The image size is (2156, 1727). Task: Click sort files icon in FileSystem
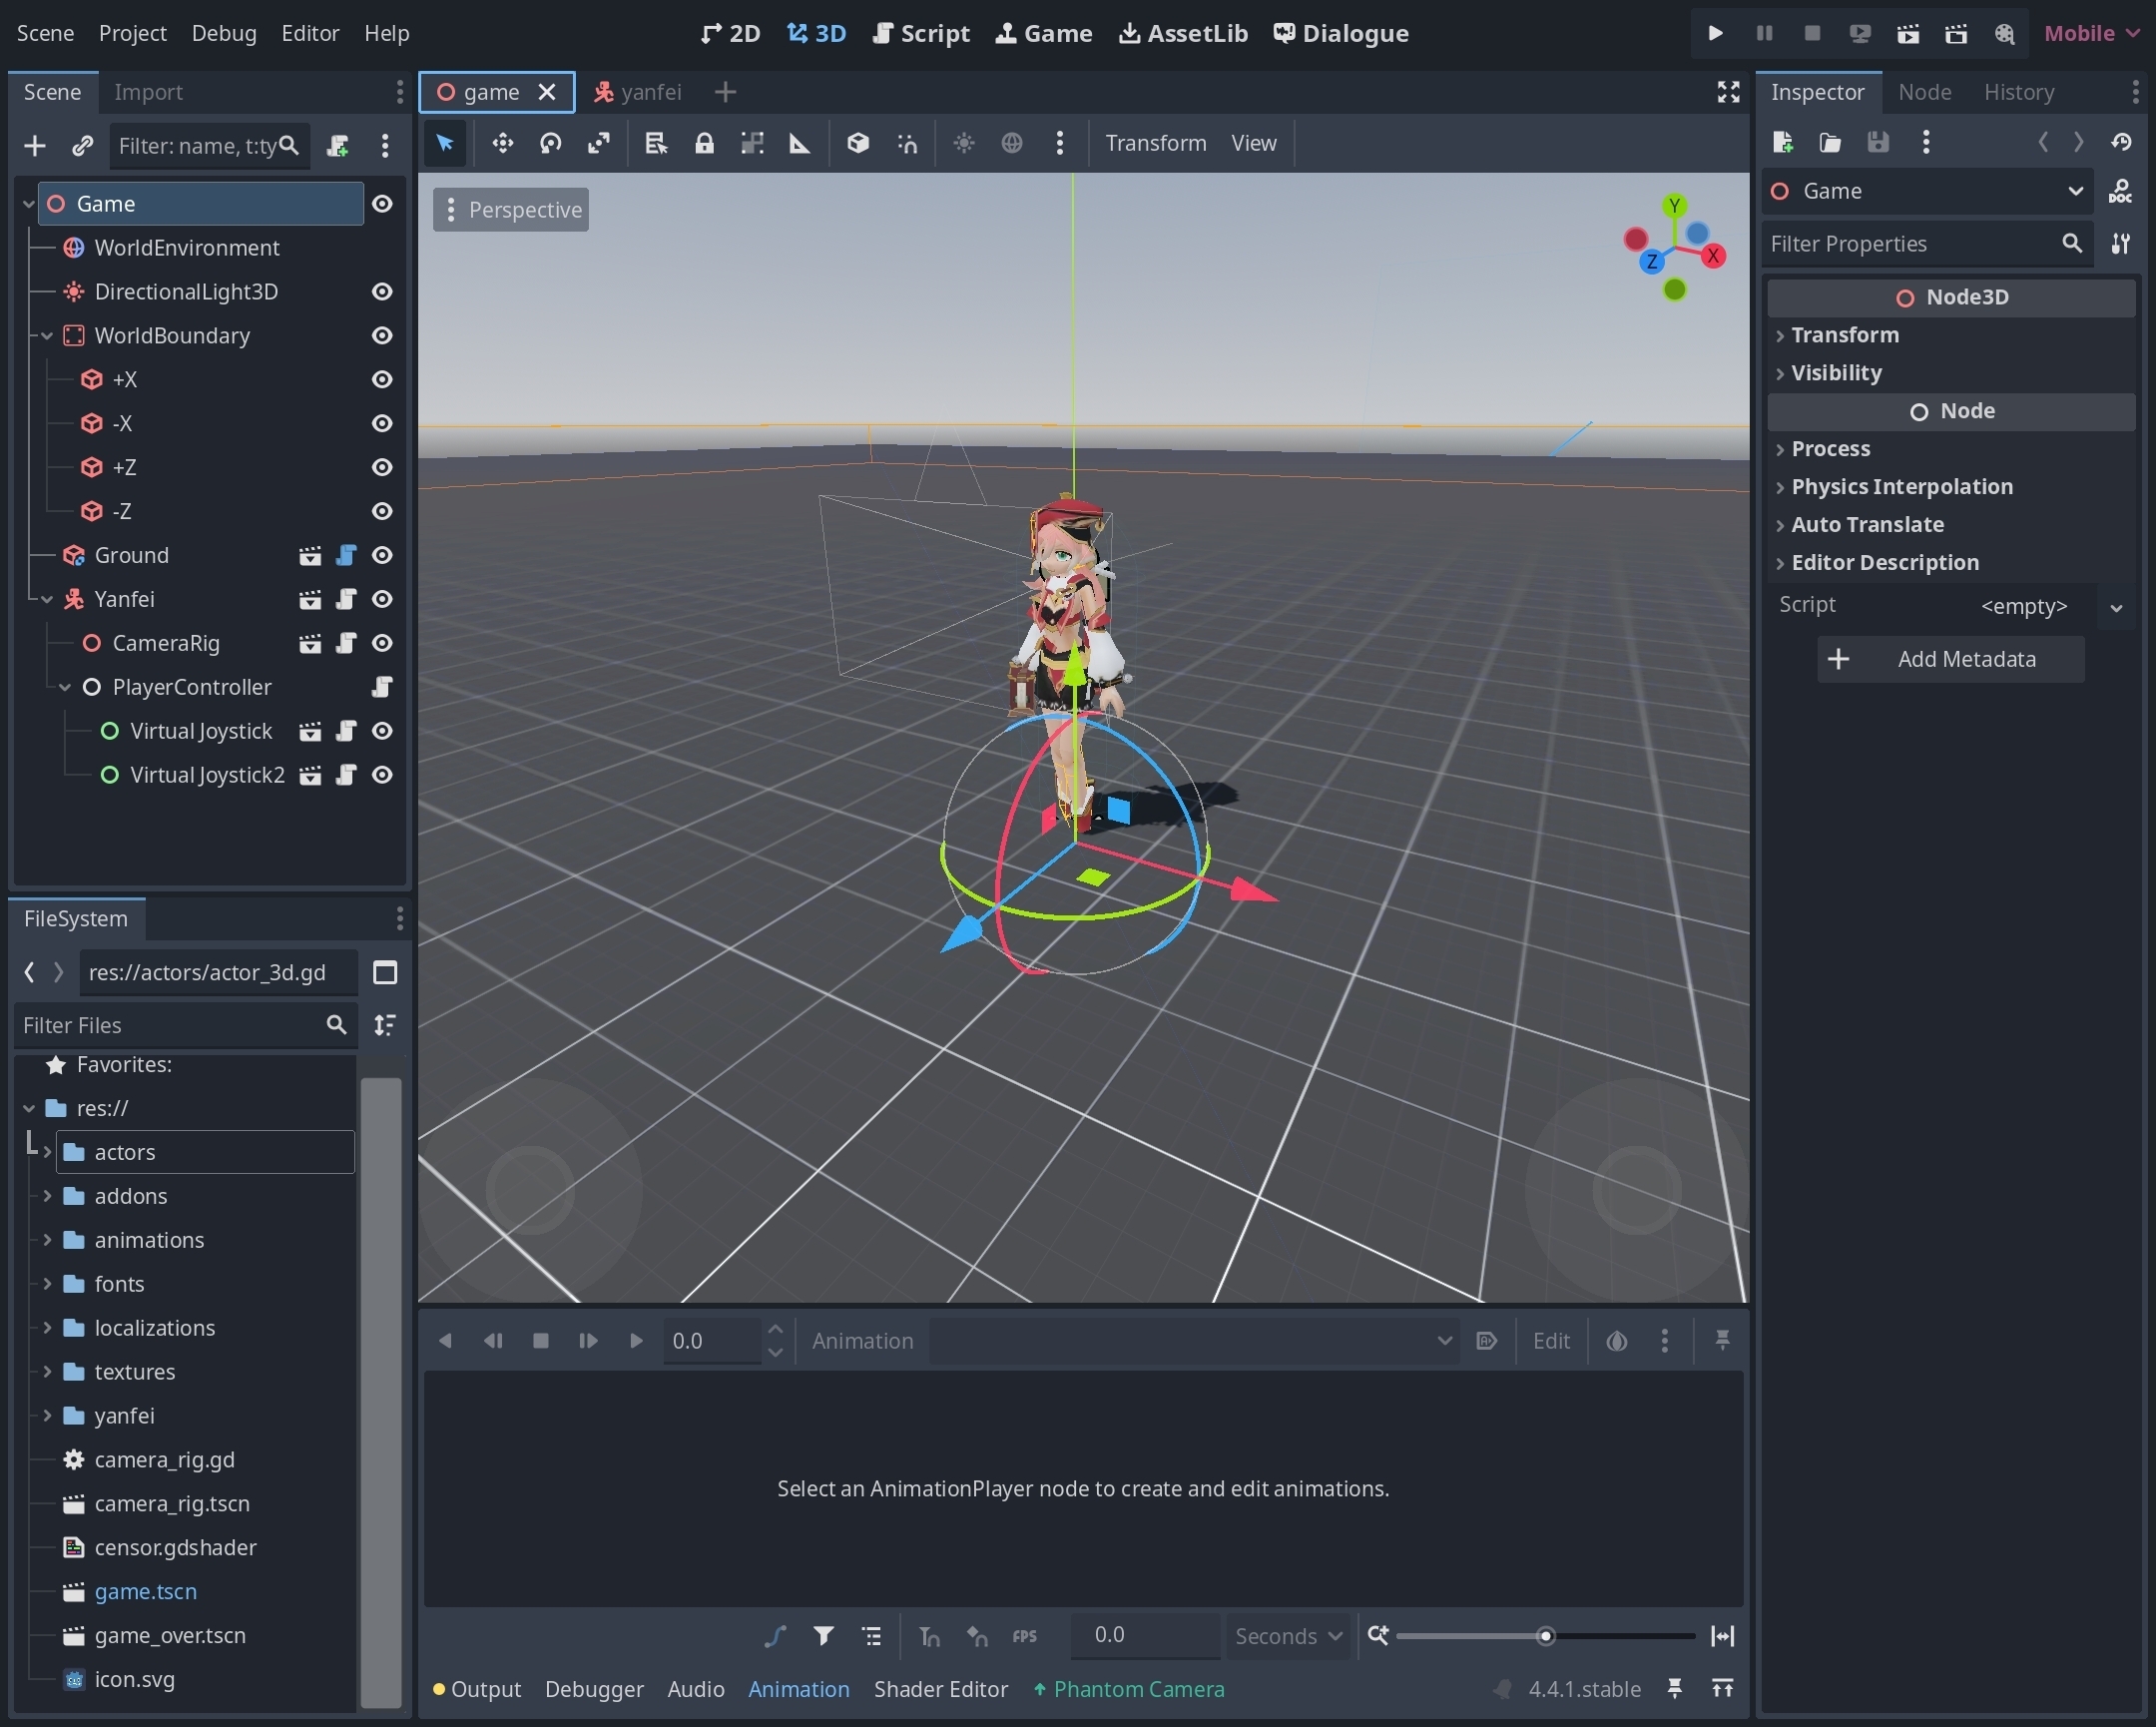click(x=385, y=1025)
